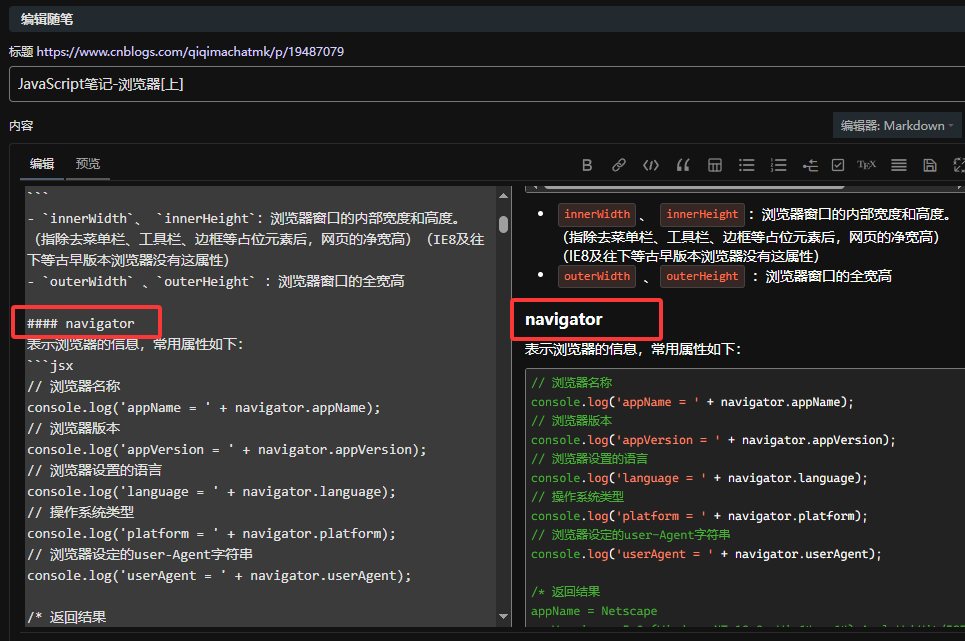Click the title input field JavaScript笔记
Image resolution: width=965 pixels, height=641 pixels.
pyautogui.click(x=486, y=84)
